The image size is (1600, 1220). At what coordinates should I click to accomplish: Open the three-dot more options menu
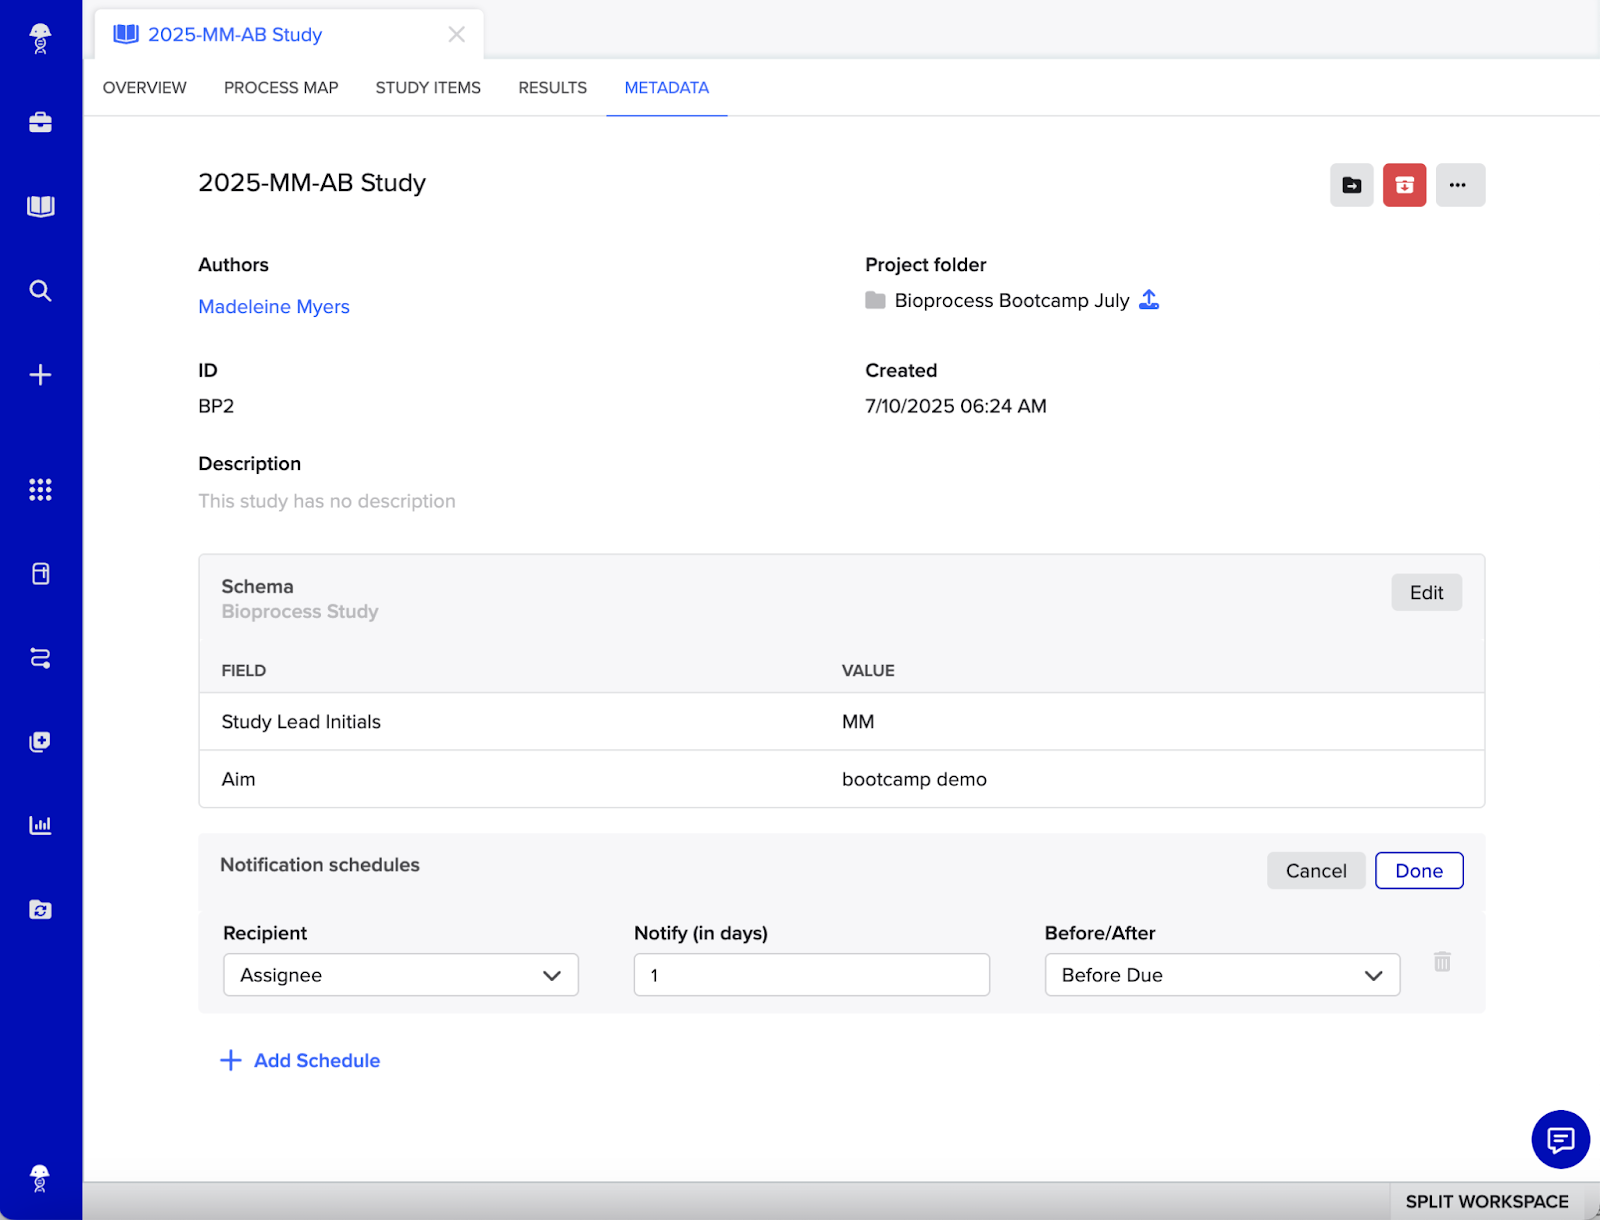point(1459,185)
